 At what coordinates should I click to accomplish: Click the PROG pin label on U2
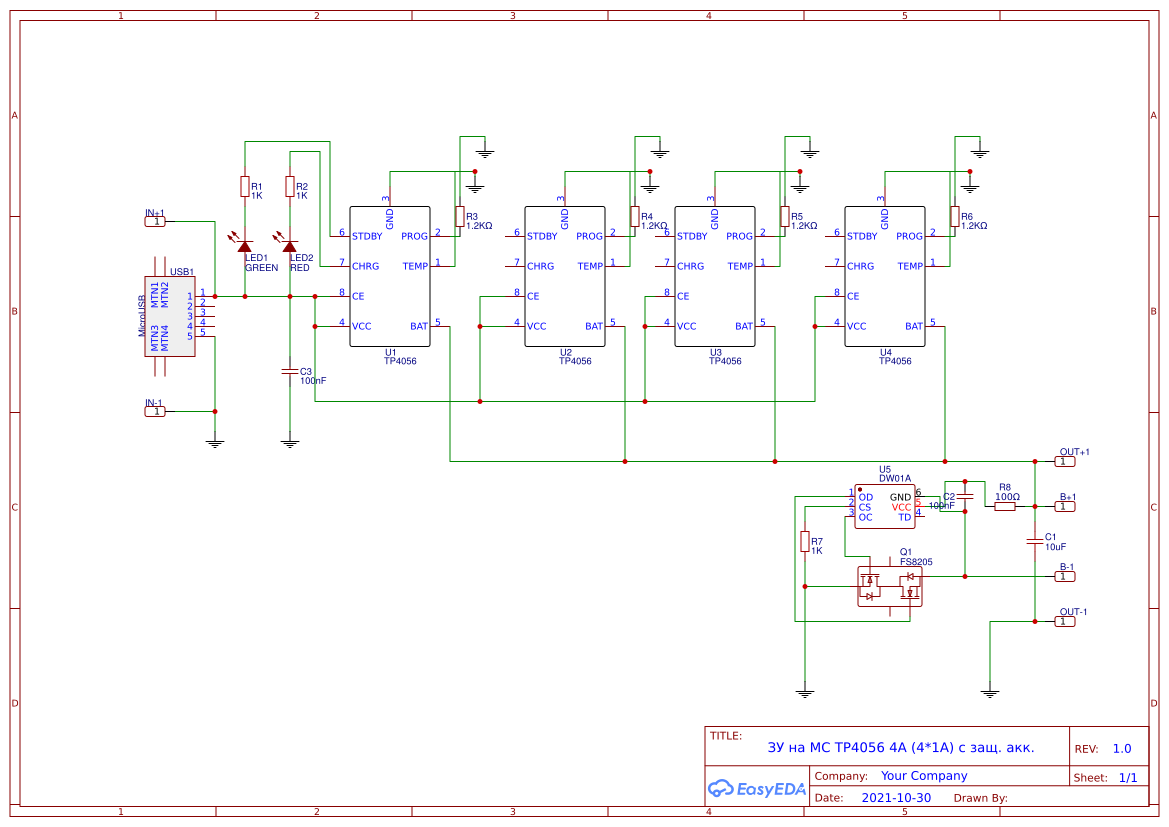tap(589, 236)
